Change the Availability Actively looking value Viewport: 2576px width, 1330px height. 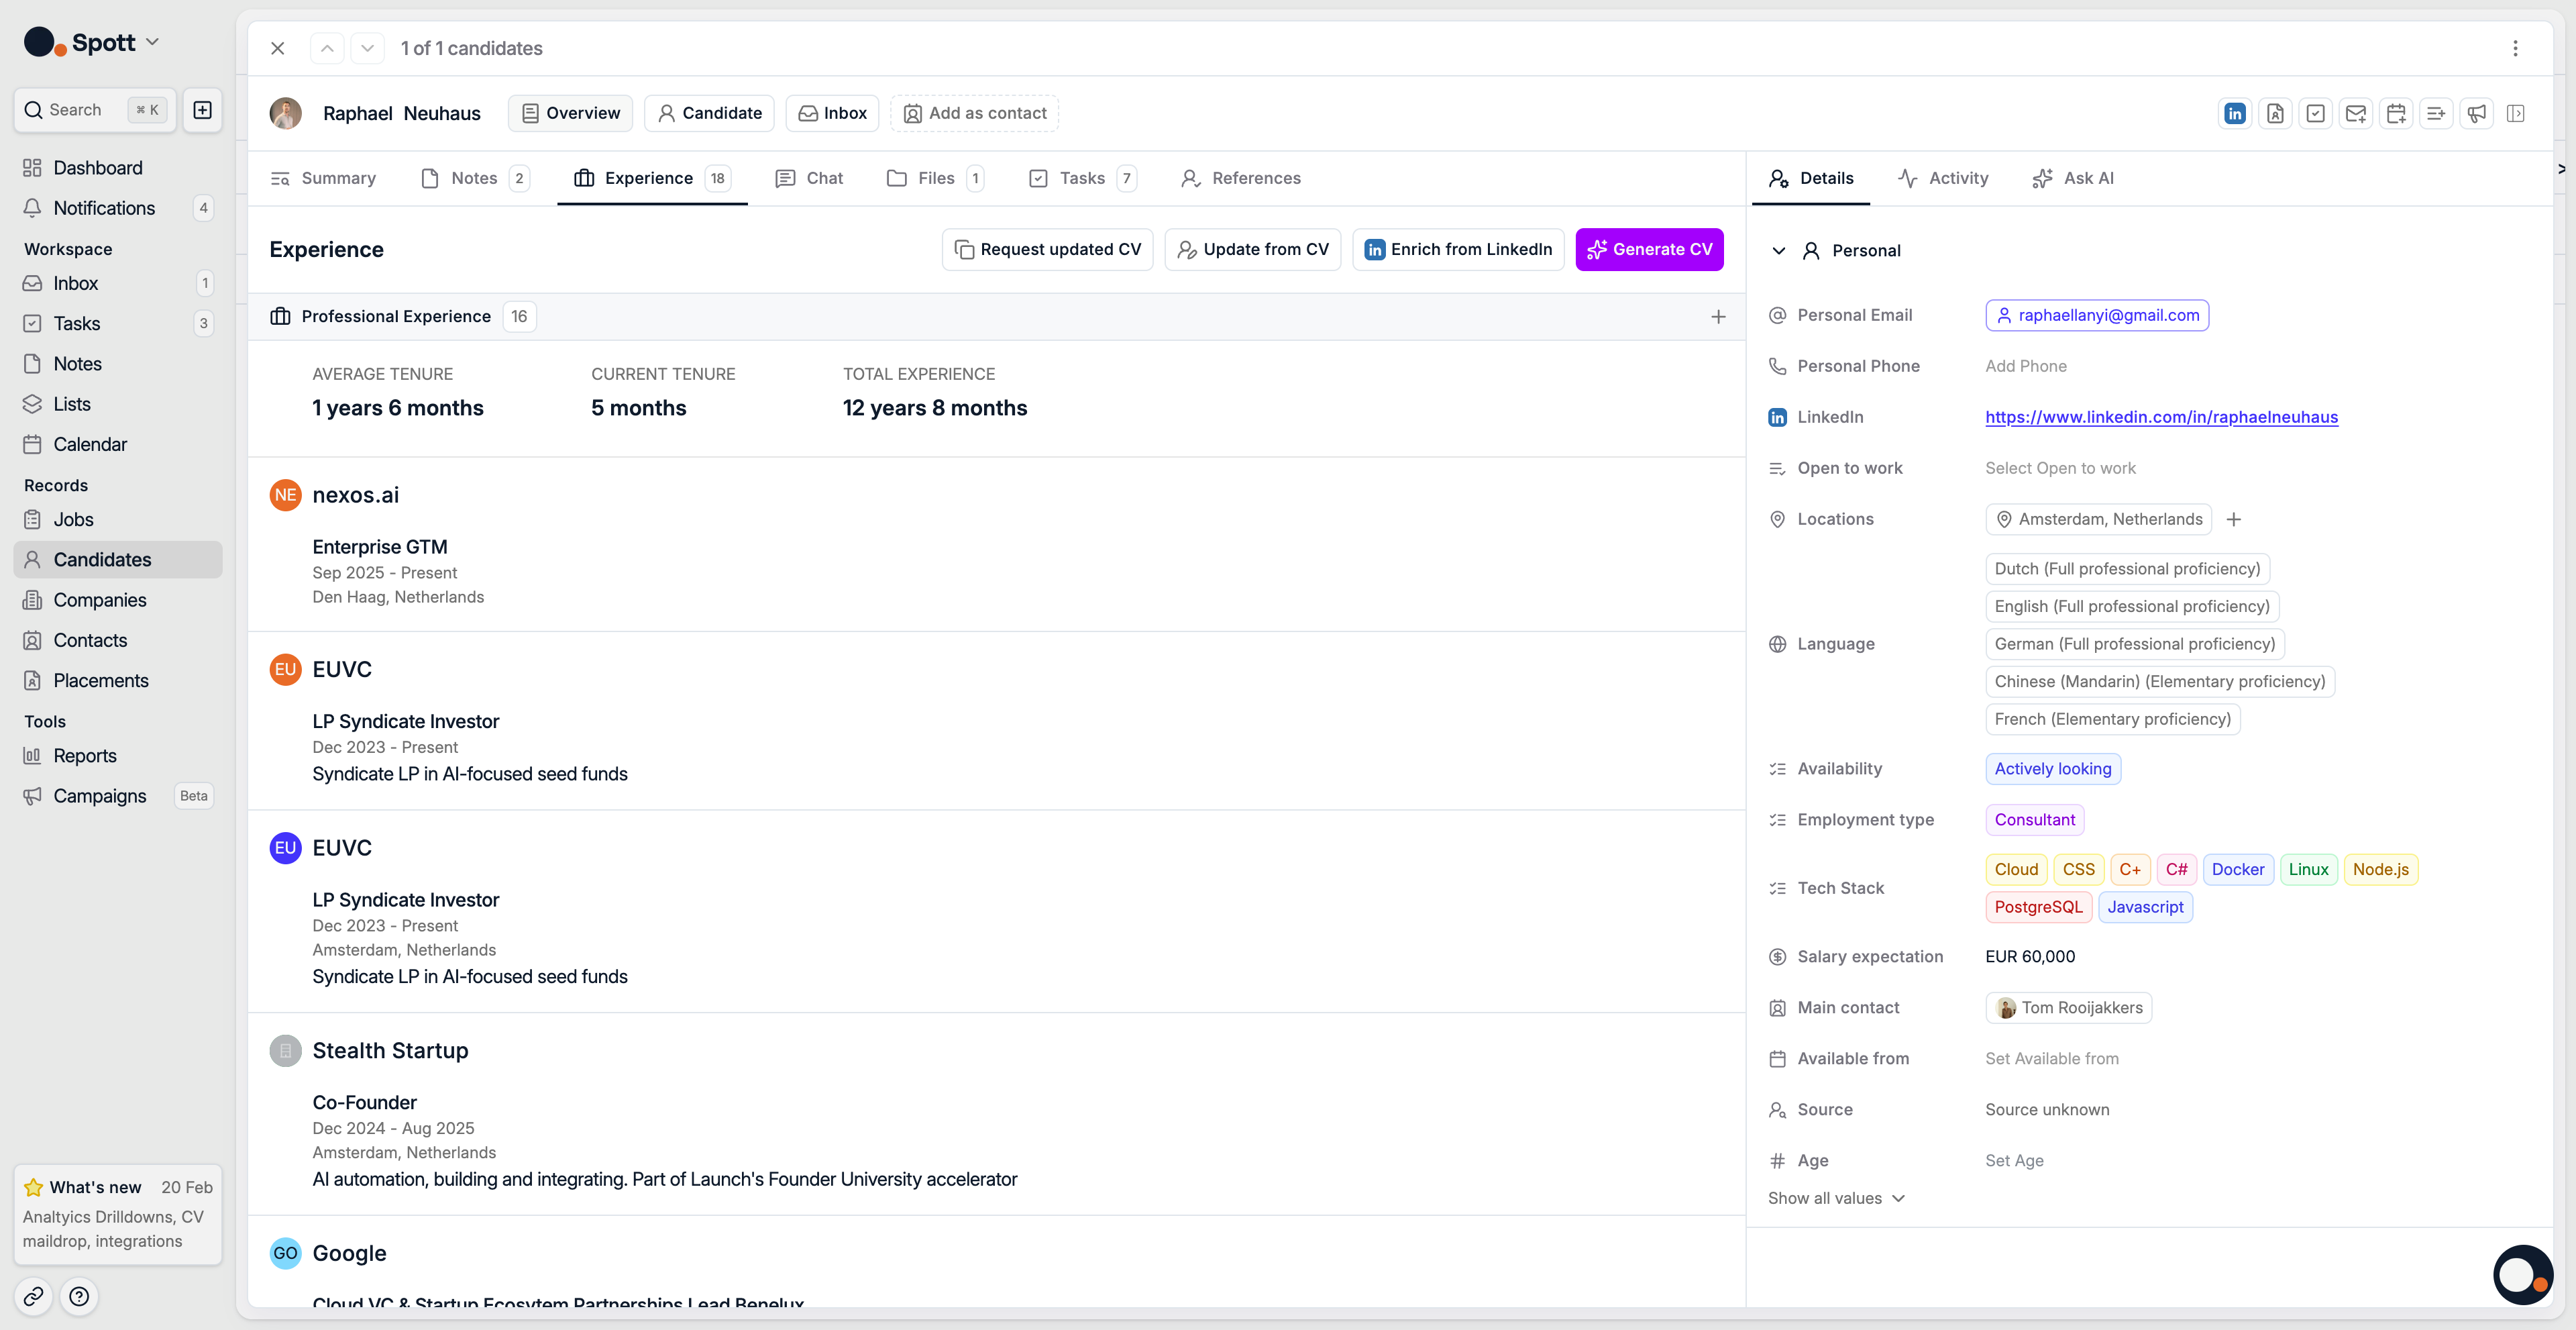pos(2052,769)
